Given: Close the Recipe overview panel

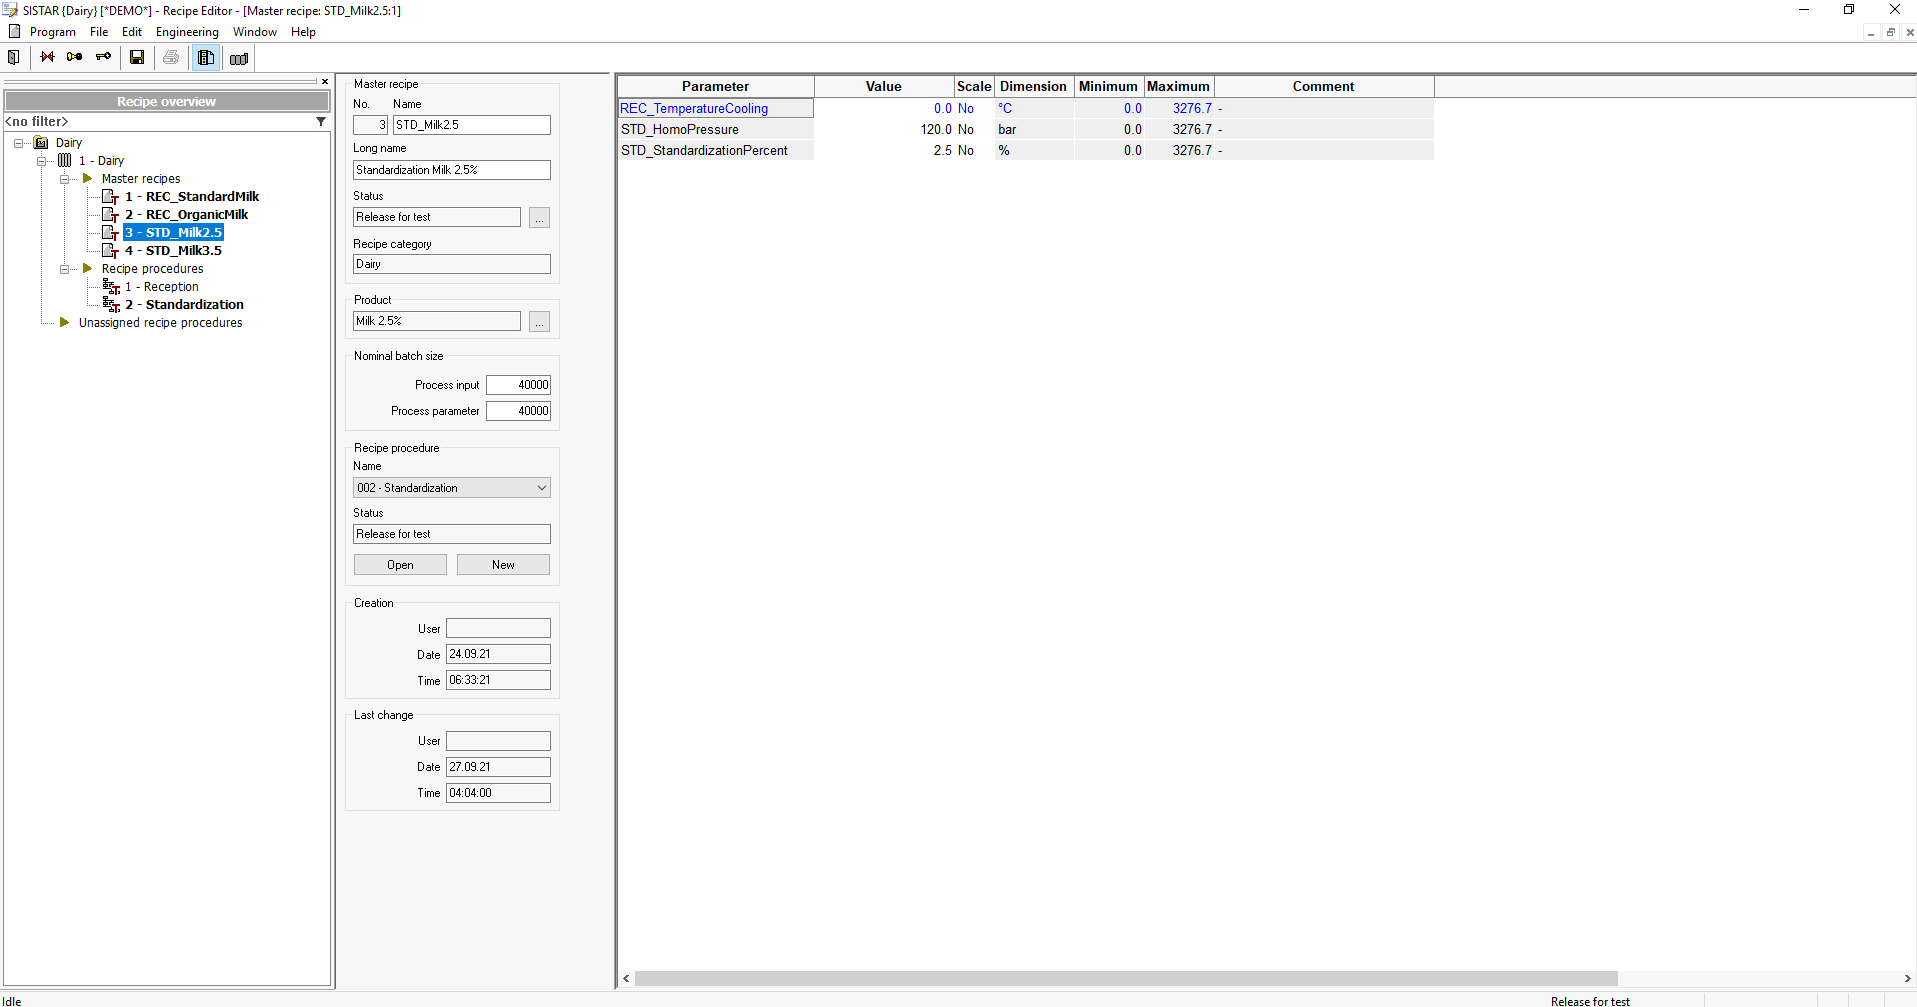Looking at the screenshot, I should (x=325, y=82).
